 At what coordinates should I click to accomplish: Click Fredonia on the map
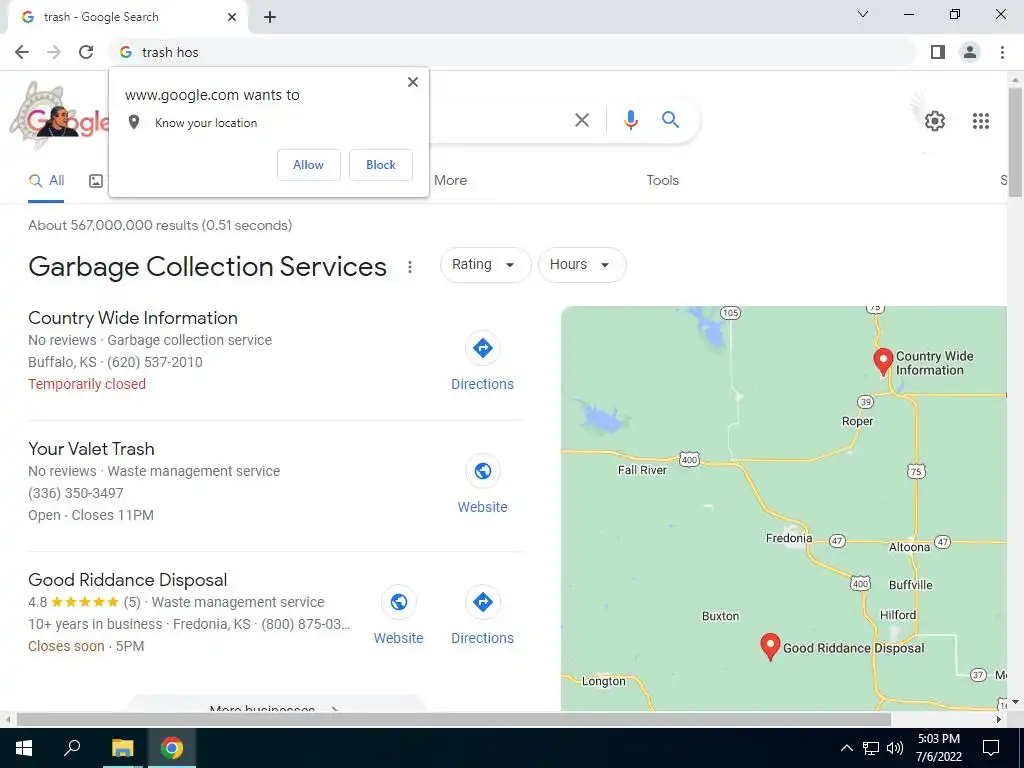tap(789, 538)
